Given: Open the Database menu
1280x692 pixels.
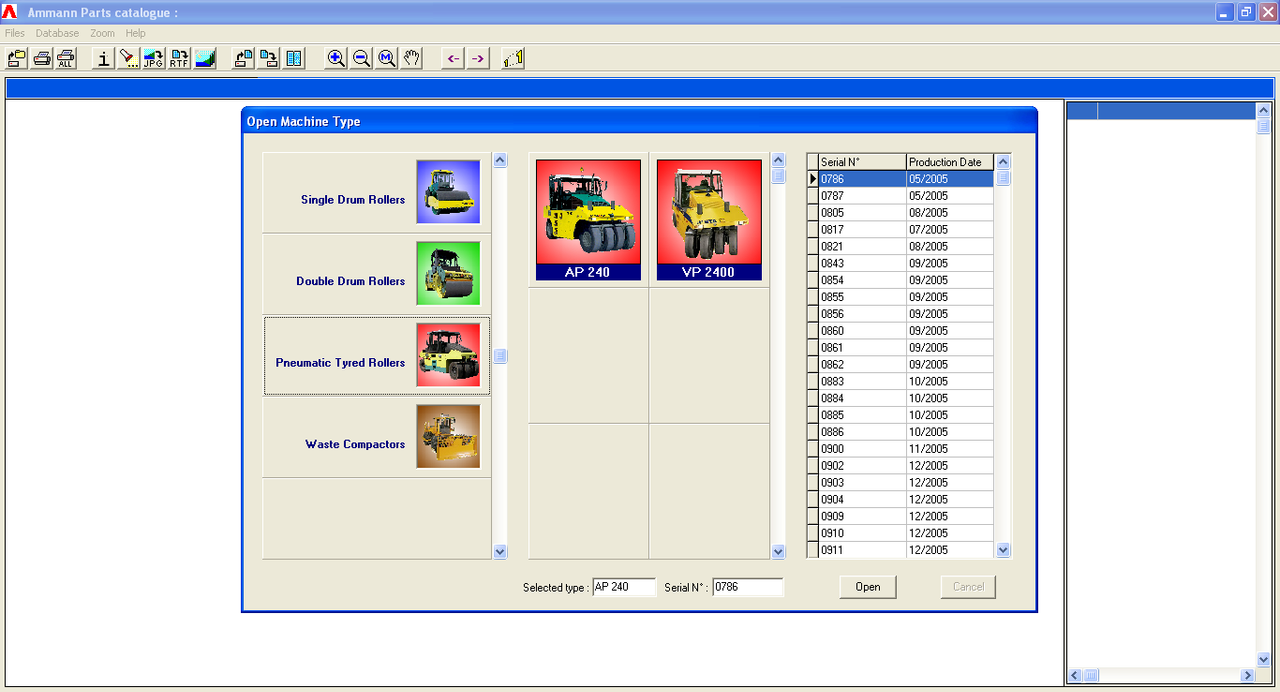Looking at the screenshot, I should point(57,33).
